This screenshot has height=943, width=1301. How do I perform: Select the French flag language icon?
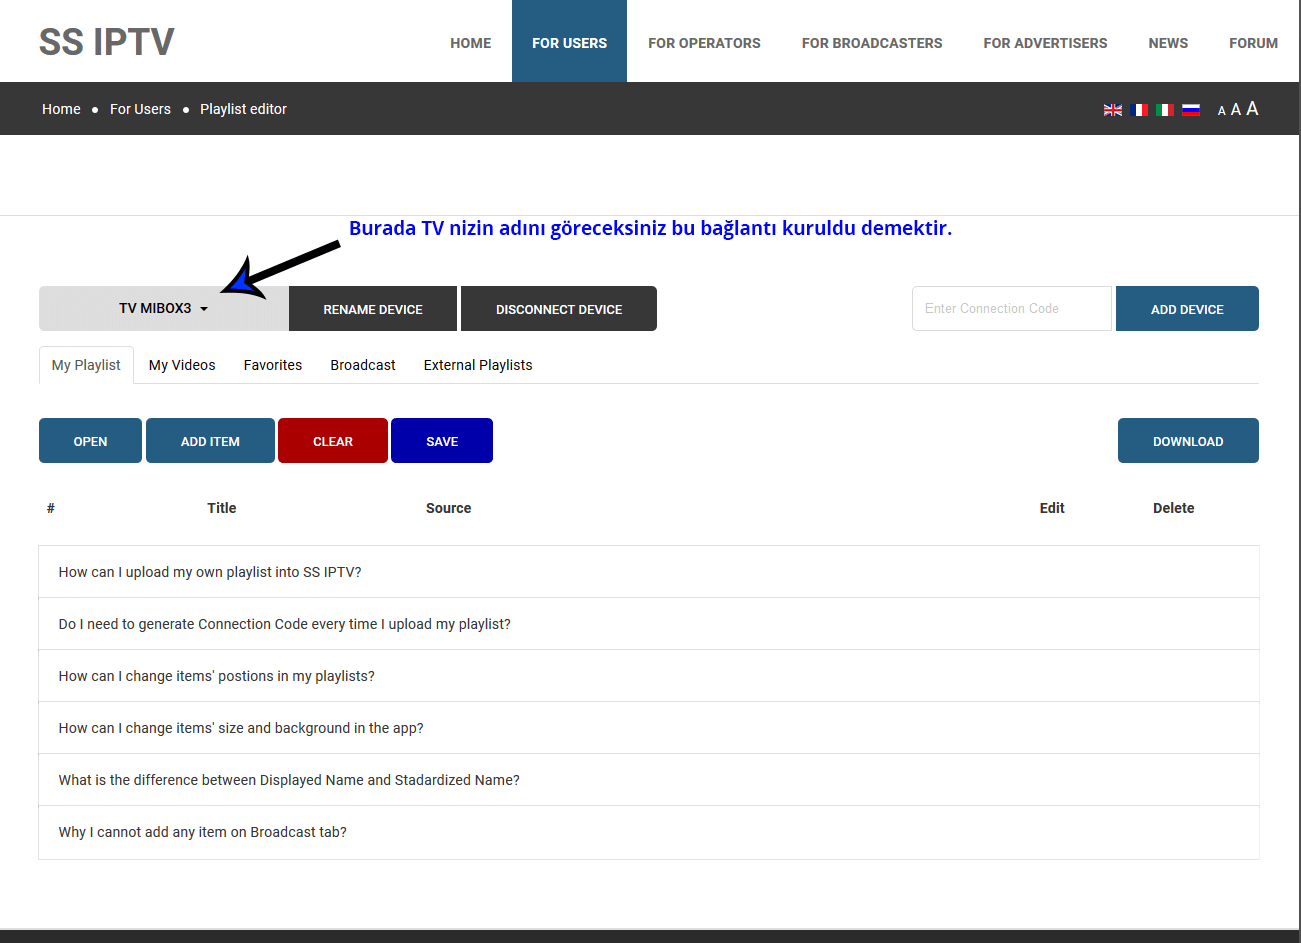1138,110
